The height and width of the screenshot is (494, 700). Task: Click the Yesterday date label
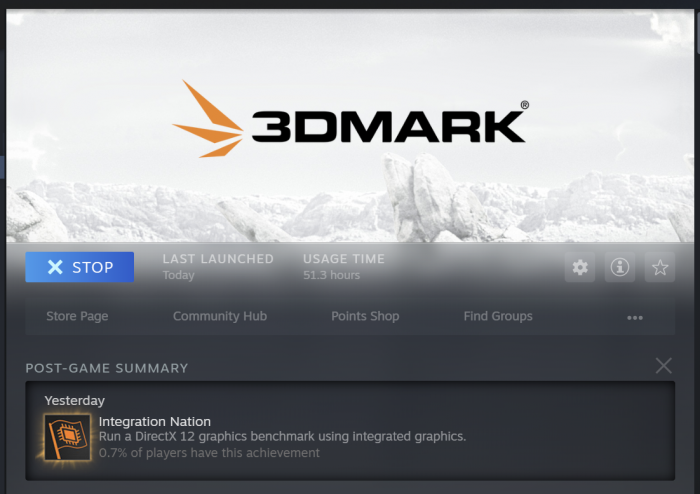pos(75,400)
